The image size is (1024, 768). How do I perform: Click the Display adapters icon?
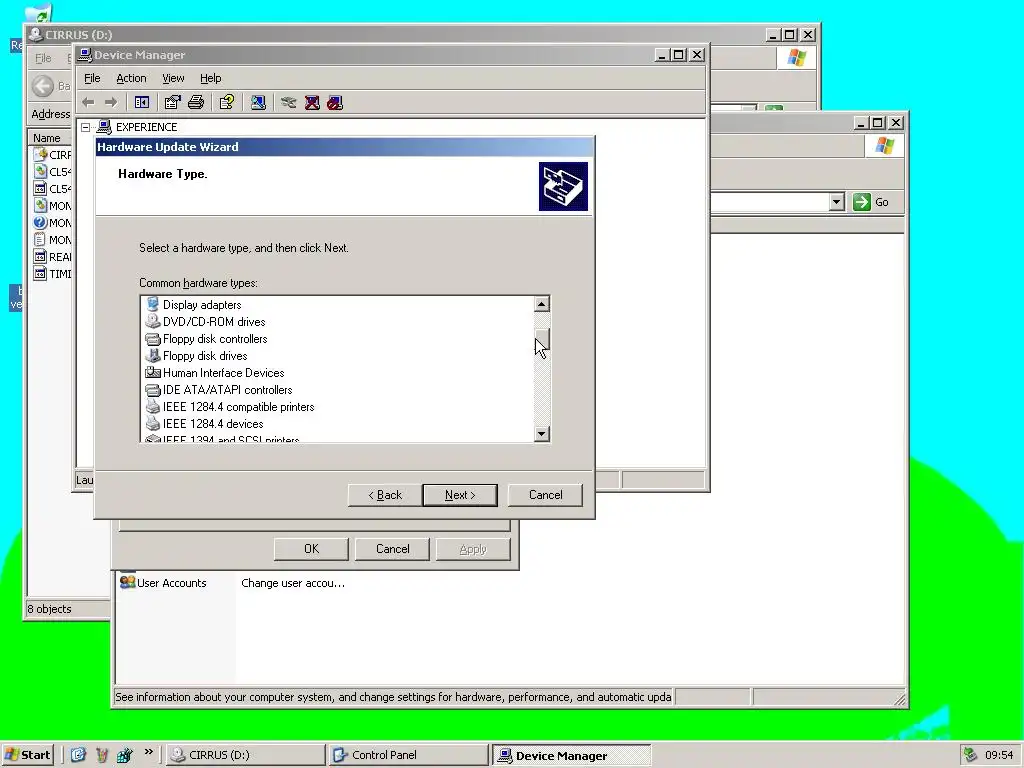tap(153, 304)
